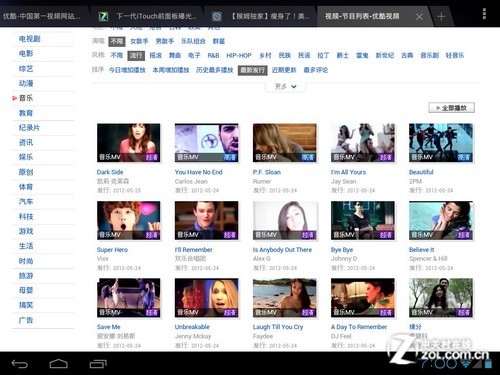The image size is (500, 375).
Task: Open the Beautiful 2PM video thumbnail
Action: tap(441, 143)
